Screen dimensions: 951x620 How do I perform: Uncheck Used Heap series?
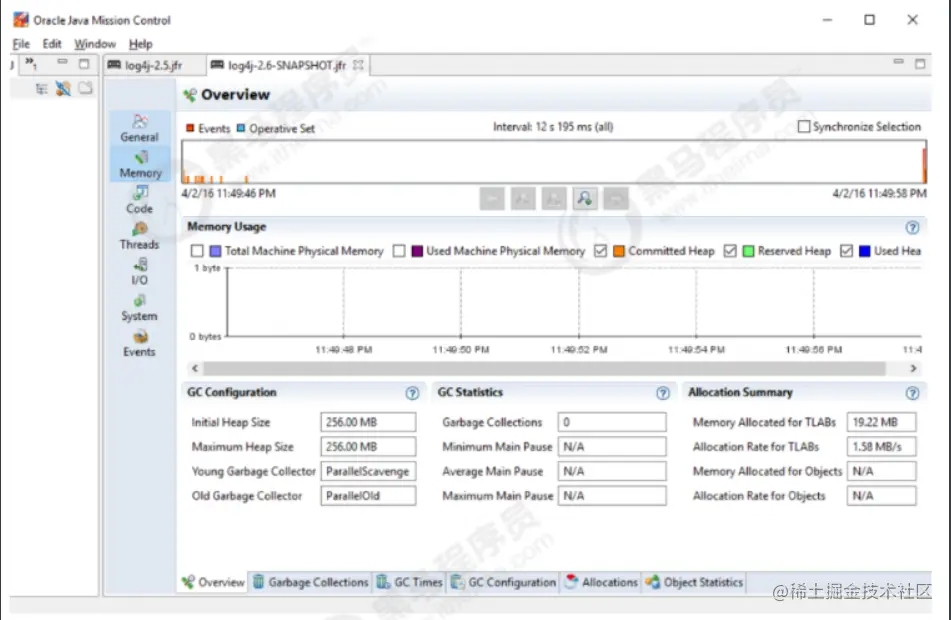[847, 251]
